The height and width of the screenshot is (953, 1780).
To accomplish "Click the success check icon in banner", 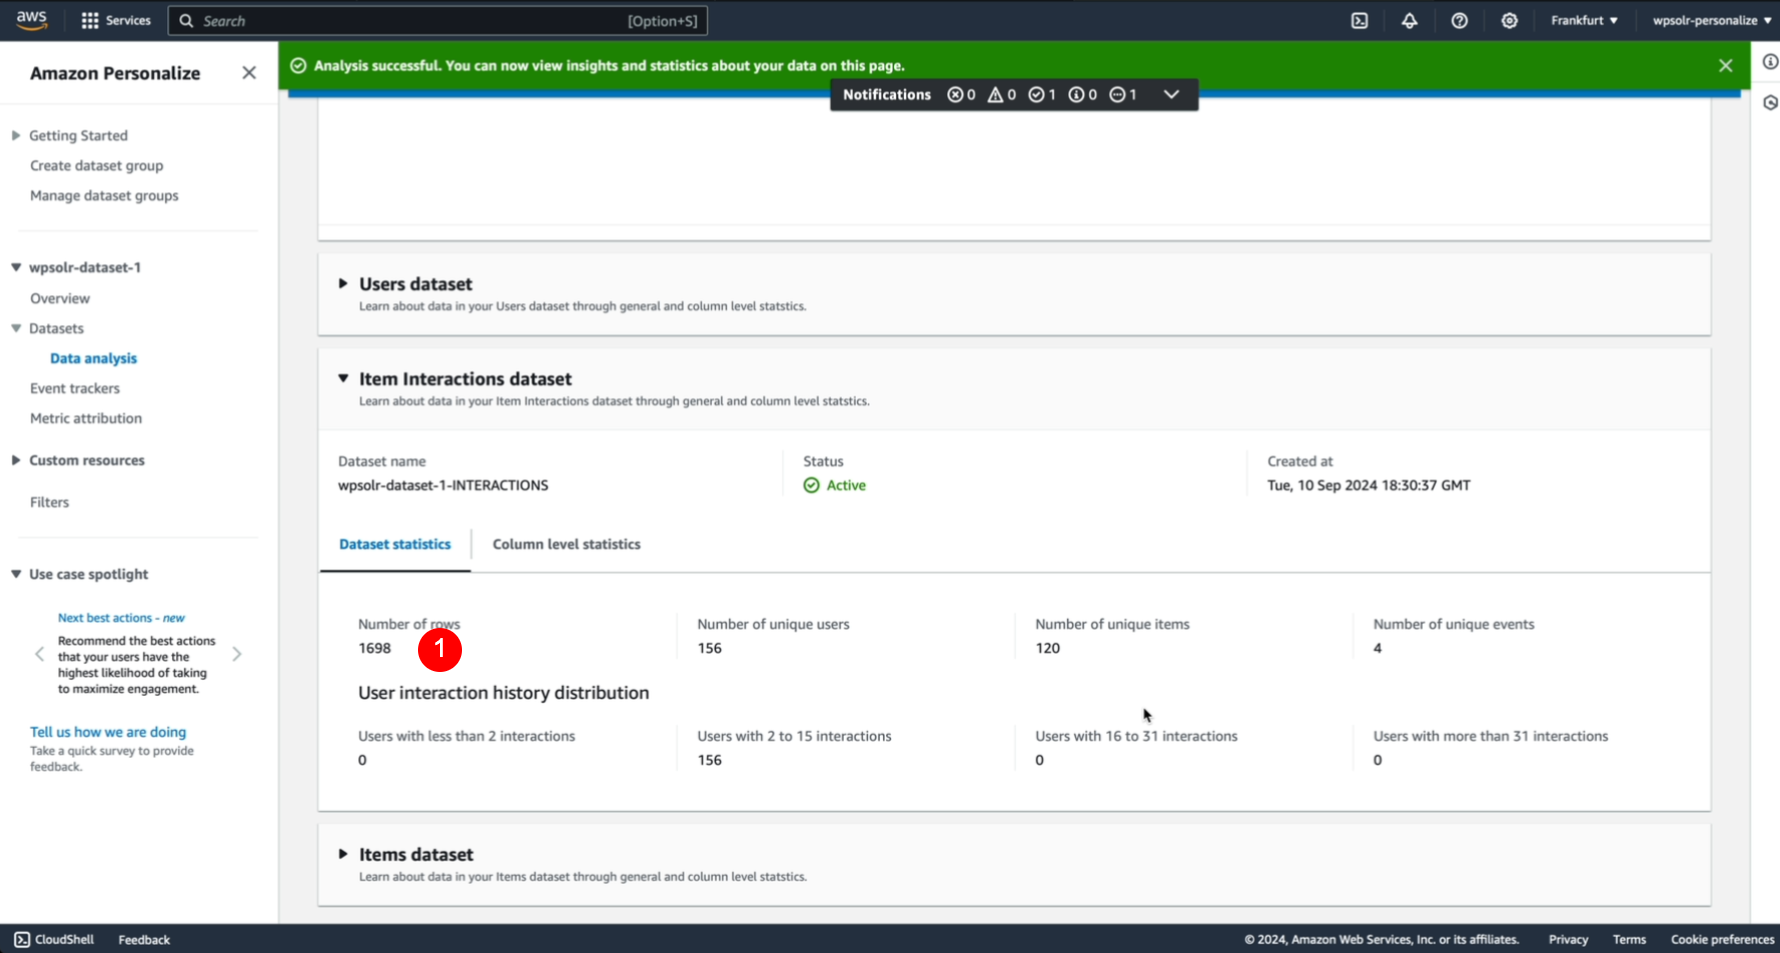I will pyautogui.click(x=298, y=65).
